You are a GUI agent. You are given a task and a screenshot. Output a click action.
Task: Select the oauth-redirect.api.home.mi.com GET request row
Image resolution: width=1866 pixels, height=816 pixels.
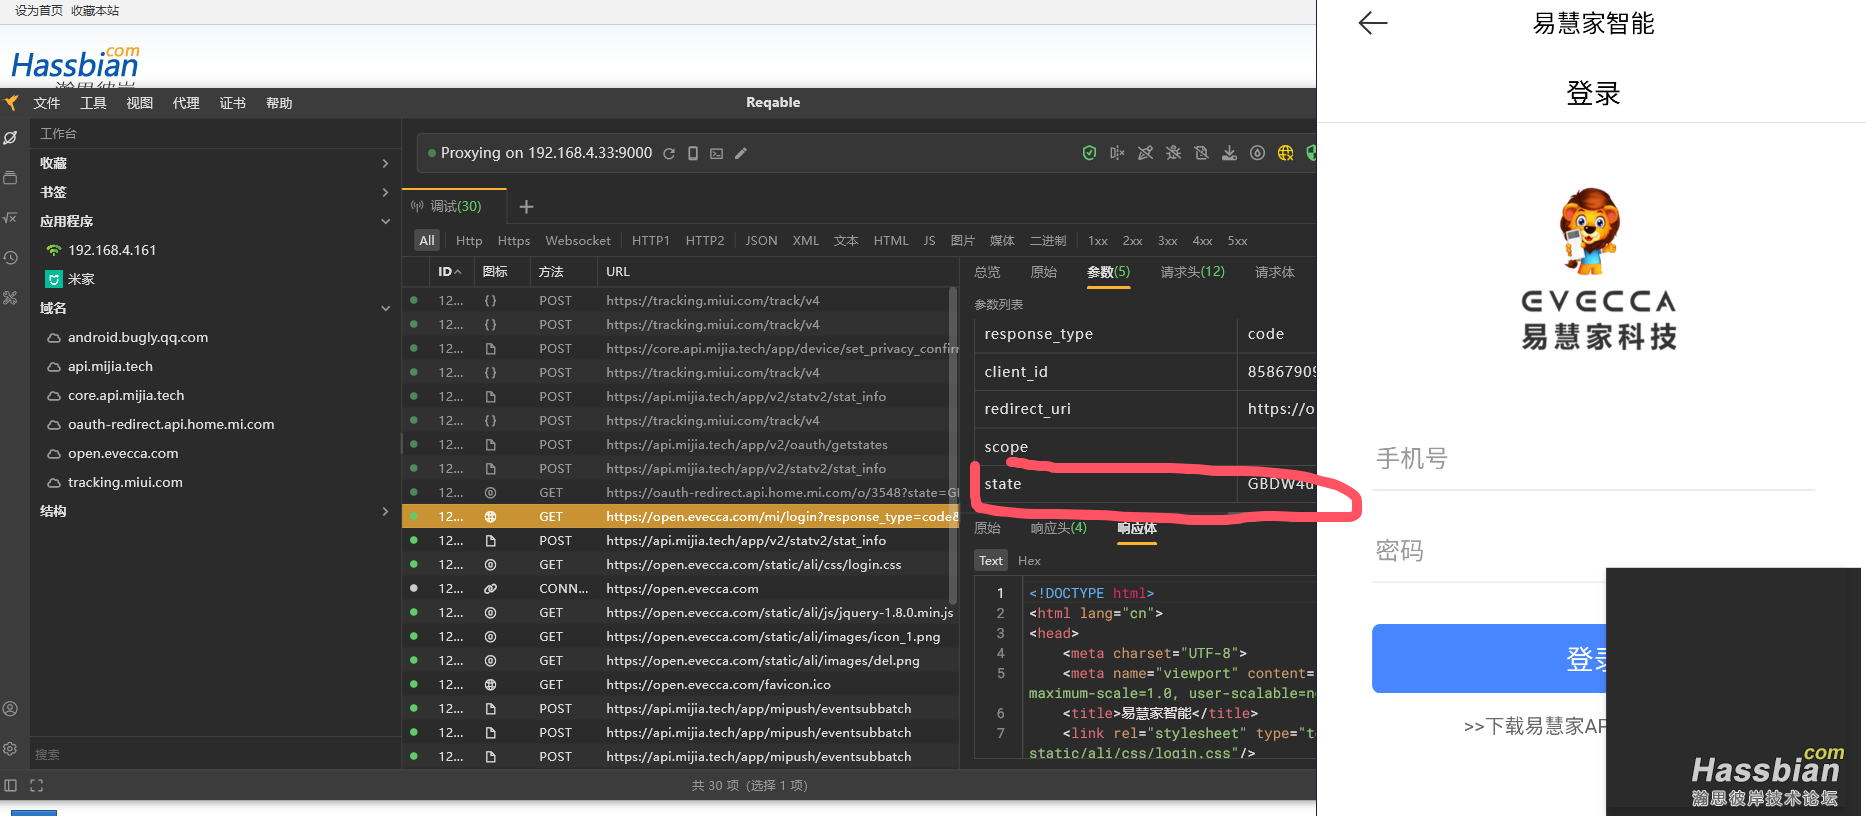(x=680, y=493)
